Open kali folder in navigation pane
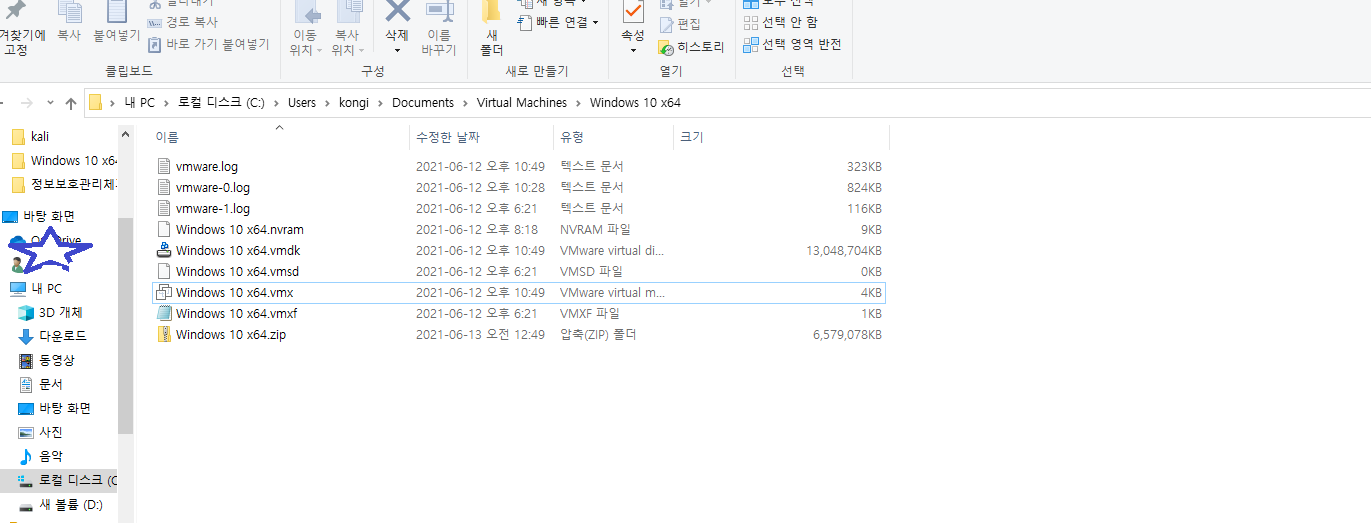 (x=40, y=136)
